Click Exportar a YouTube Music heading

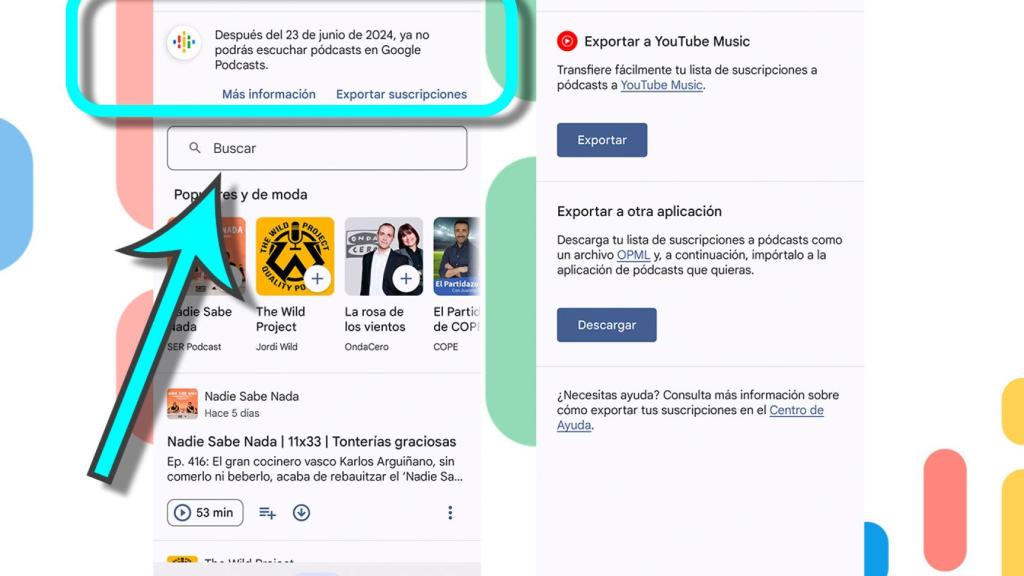(x=667, y=41)
